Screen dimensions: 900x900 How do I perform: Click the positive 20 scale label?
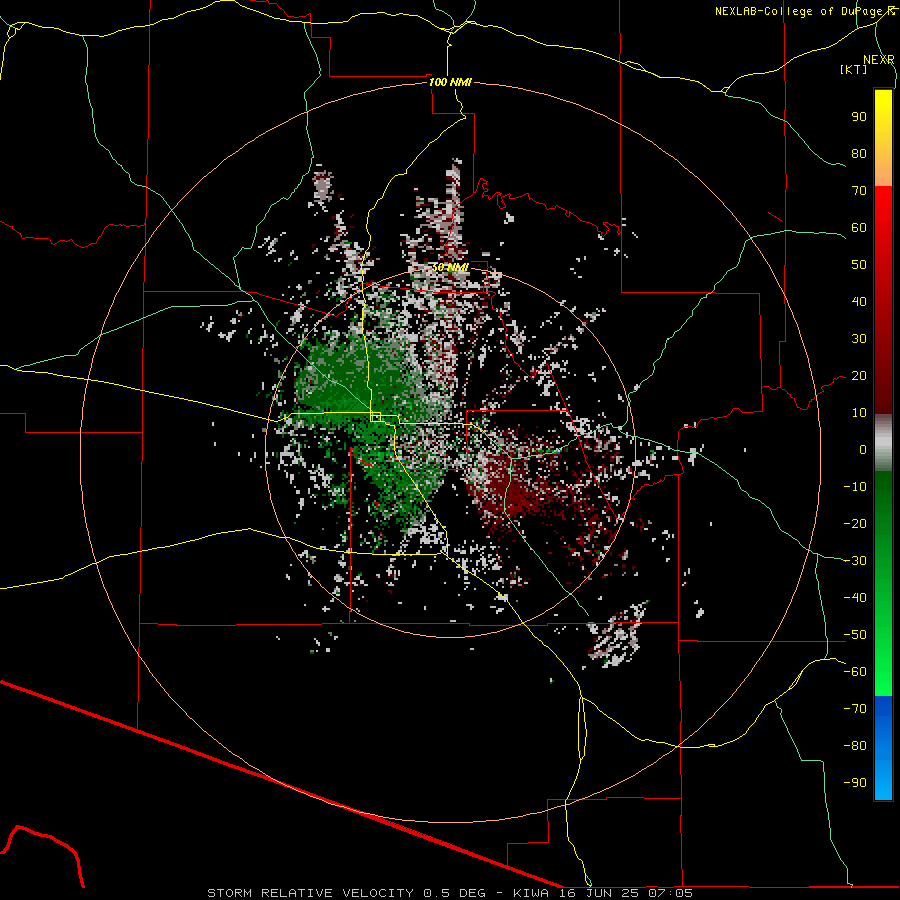click(x=859, y=375)
